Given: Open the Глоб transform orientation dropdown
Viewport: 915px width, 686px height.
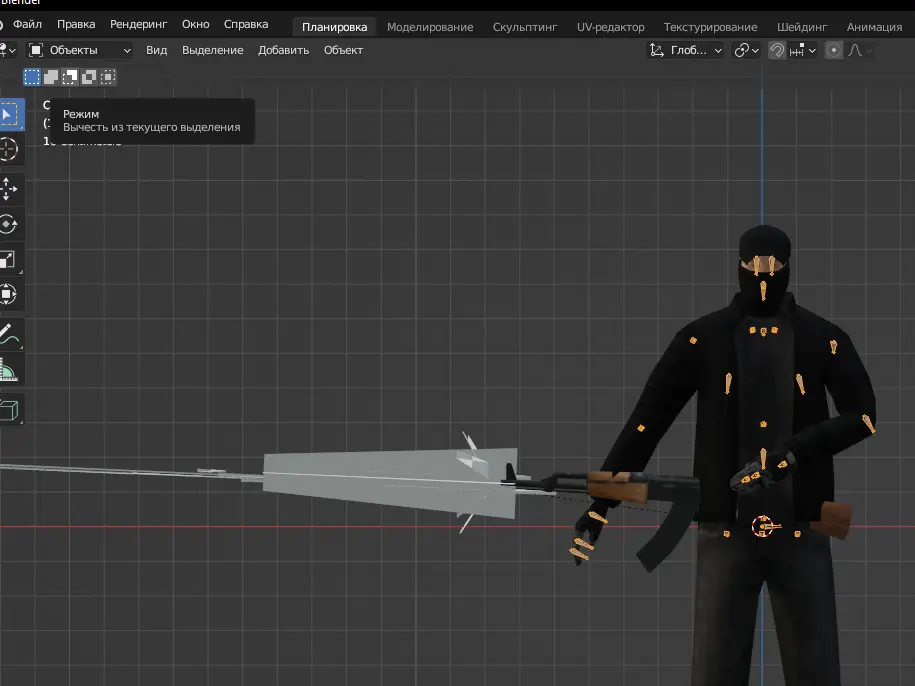Looking at the screenshot, I should click(x=685, y=50).
